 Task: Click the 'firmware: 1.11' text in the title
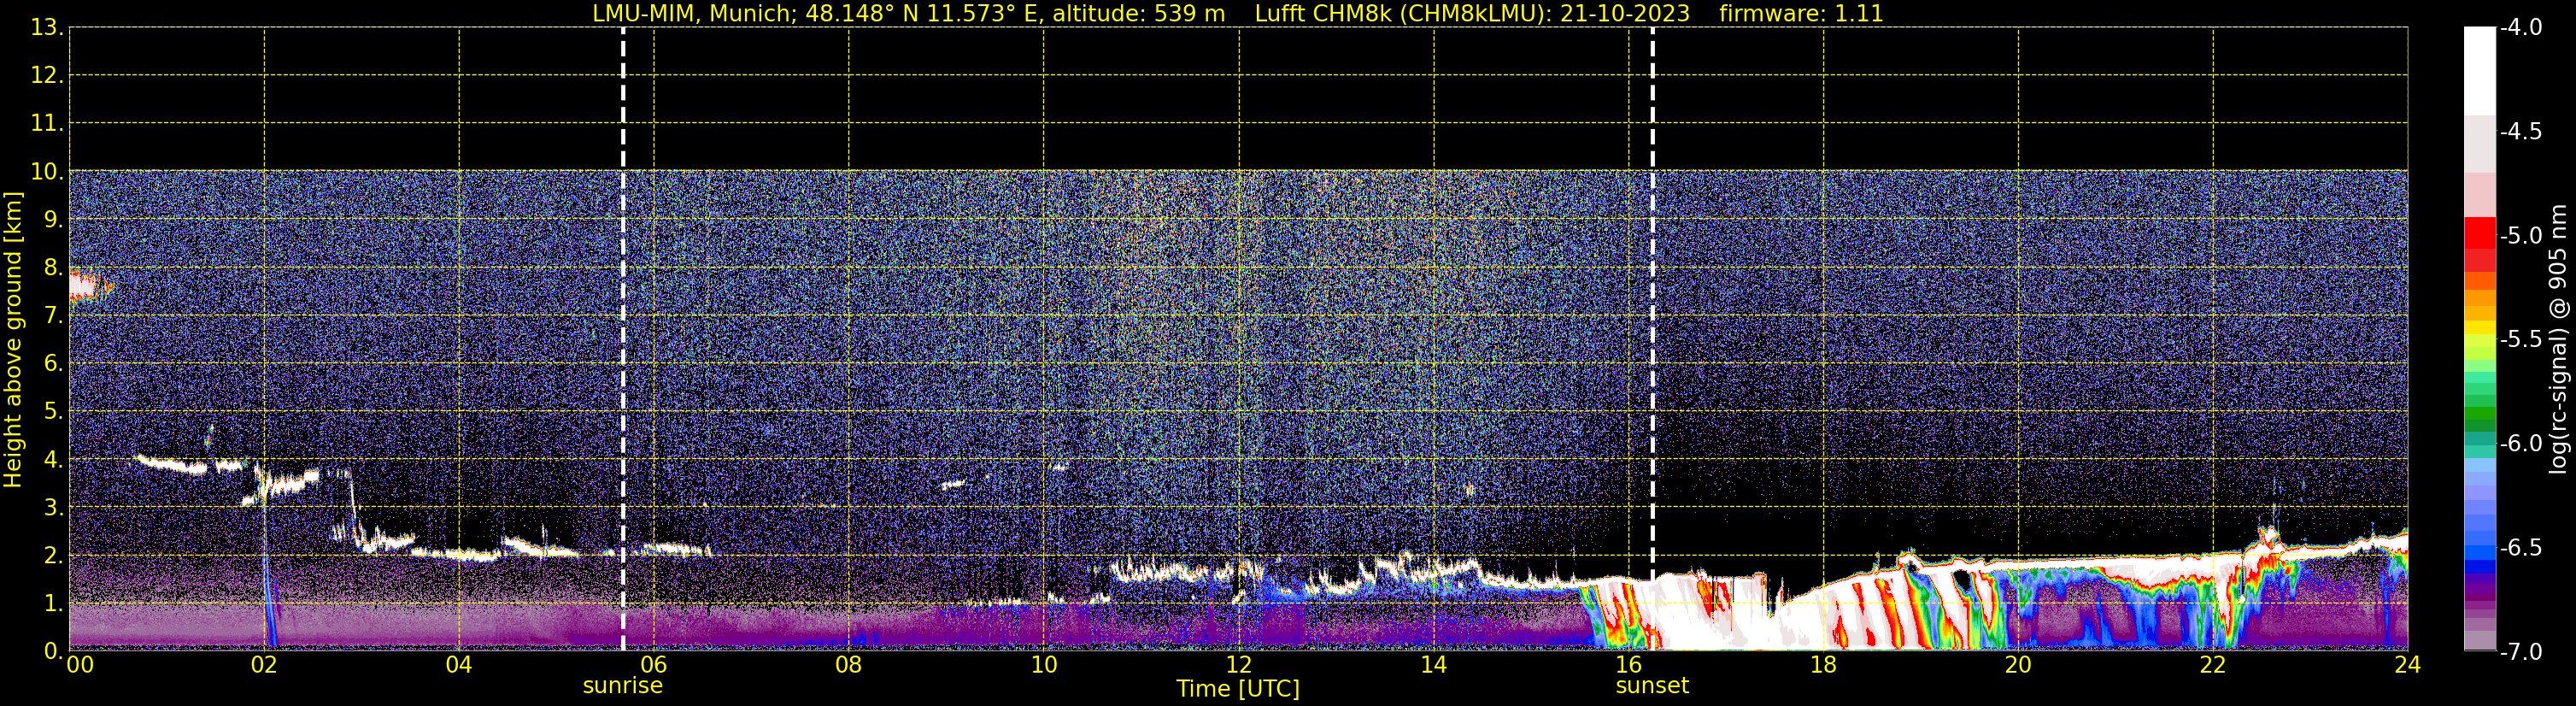pyautogui.click(x=1801, y=14)
